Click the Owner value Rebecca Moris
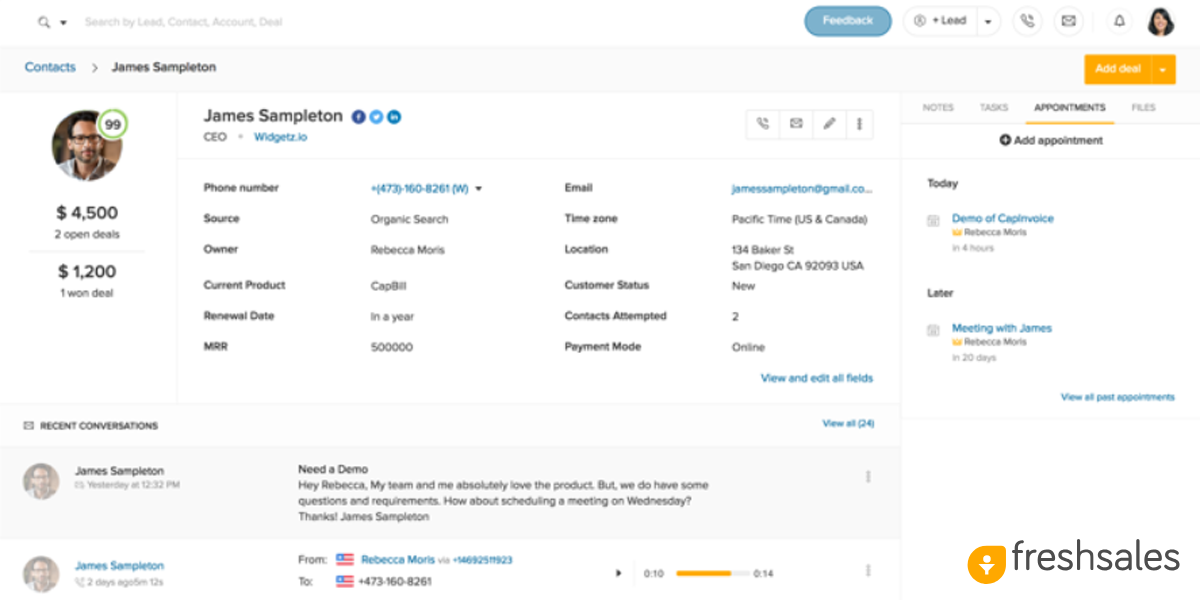Viewport: 1200px width, 600px height. pyautogui.click(x=407, y=250)
